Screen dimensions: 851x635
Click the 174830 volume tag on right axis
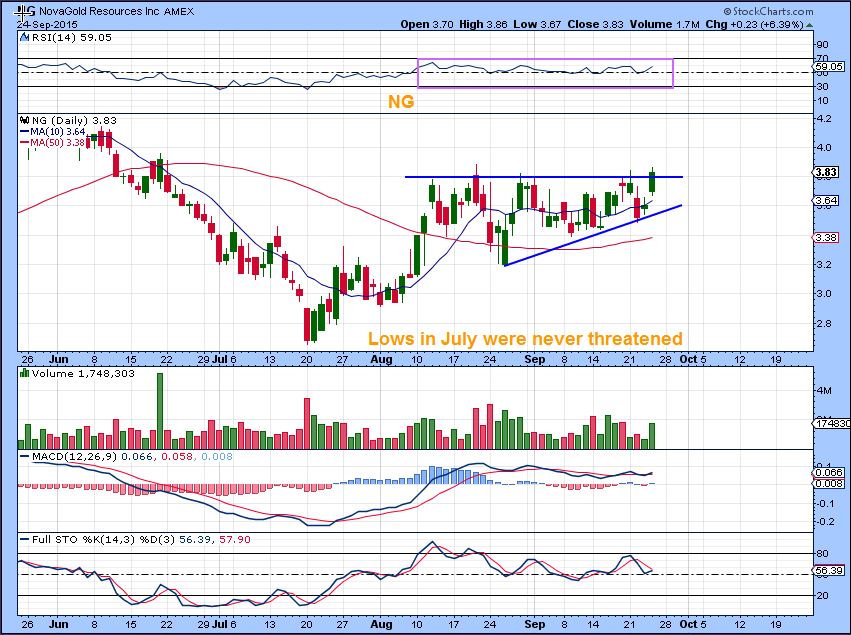pyautogui.click(x=831, y=423)
